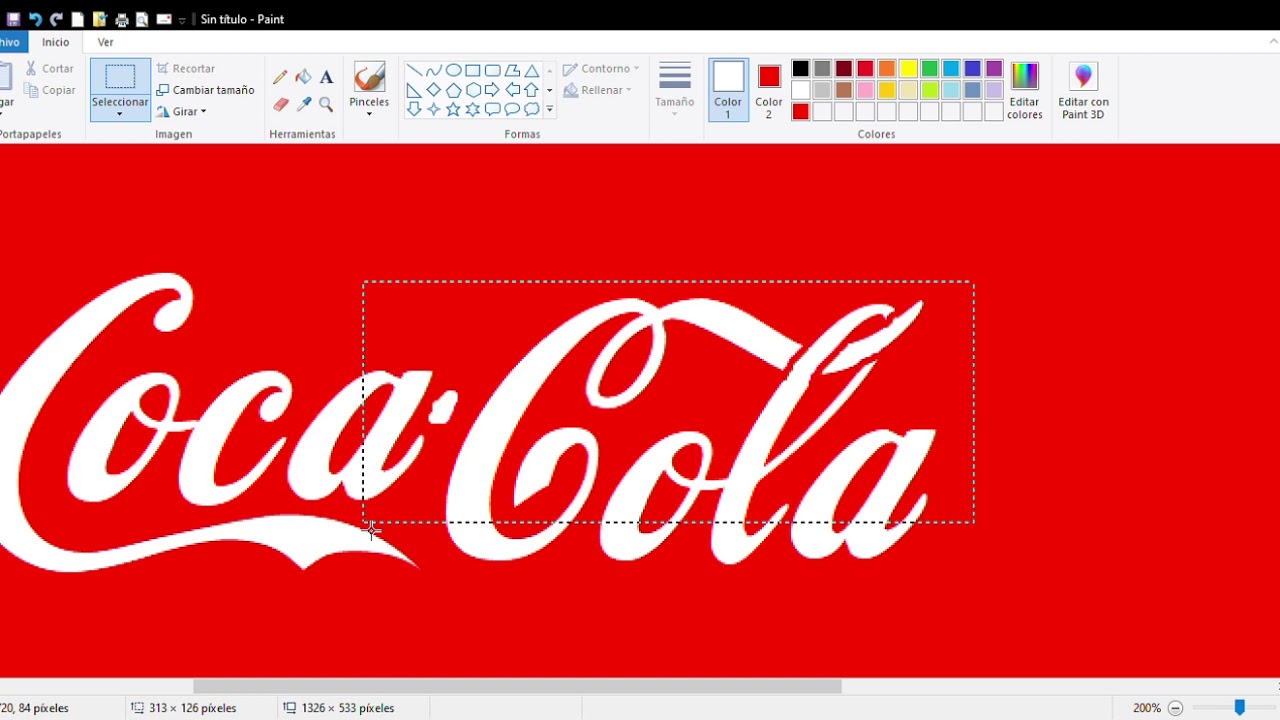The image size is (1280, 720).
Task: Switch to the Inicio ribbon tab
Action: (56, 42)
